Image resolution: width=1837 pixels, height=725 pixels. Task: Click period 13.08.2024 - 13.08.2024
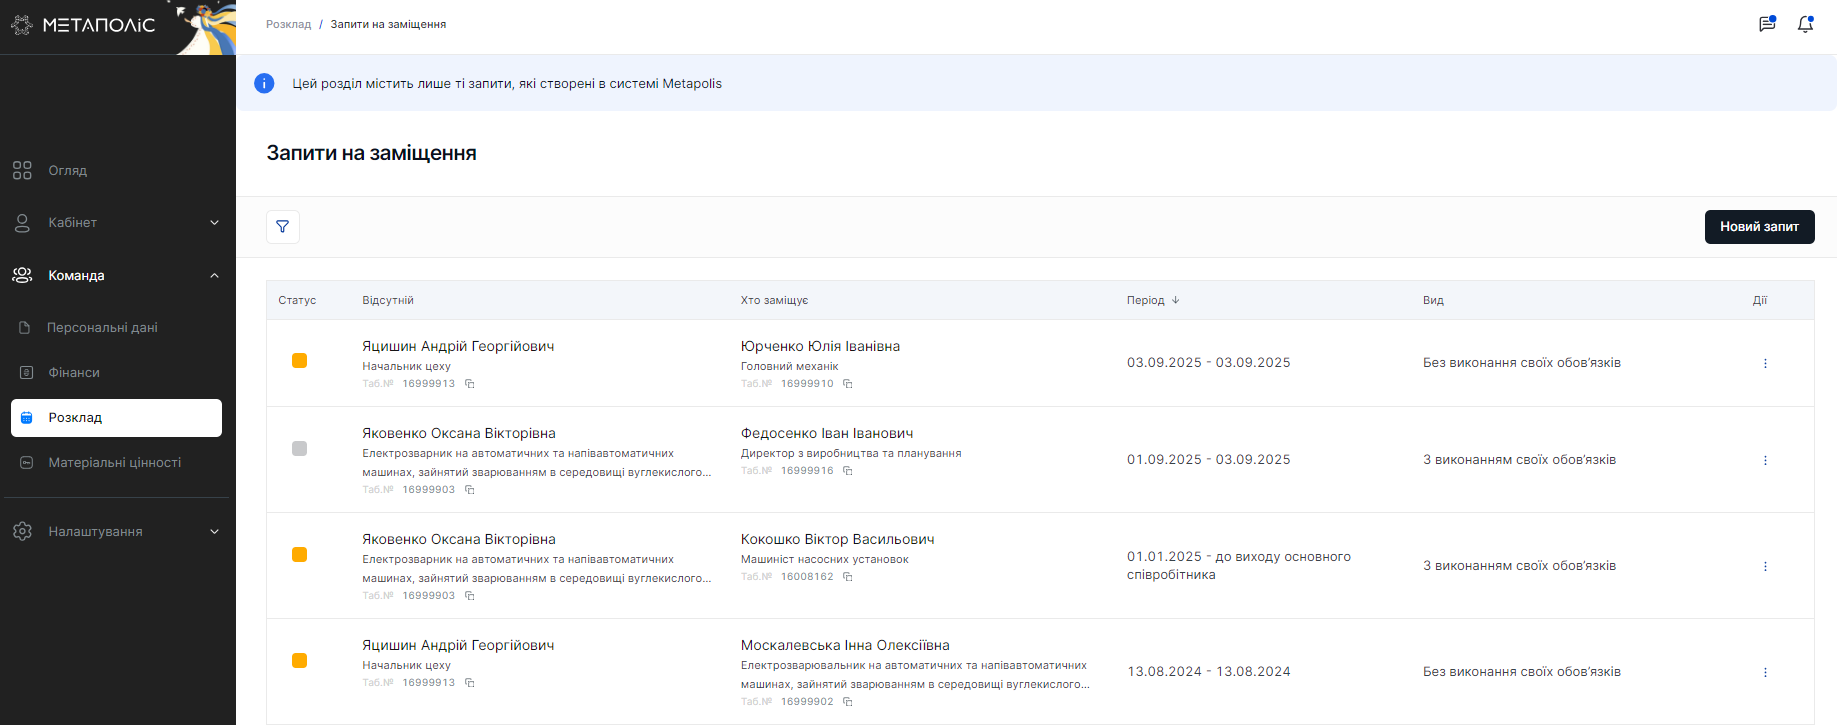(1208, 672)
